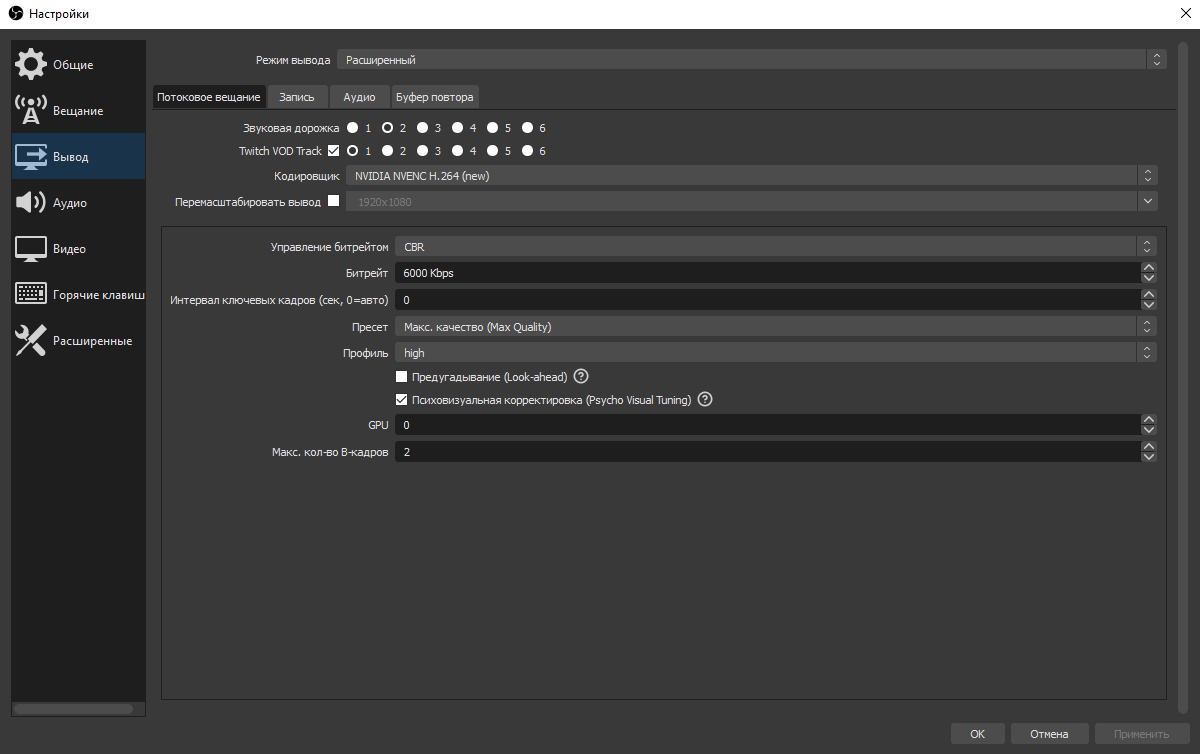Disable Психовизуальная корректировка checkbox
This screenshot has height=754, width=1200.
(402, 400)
